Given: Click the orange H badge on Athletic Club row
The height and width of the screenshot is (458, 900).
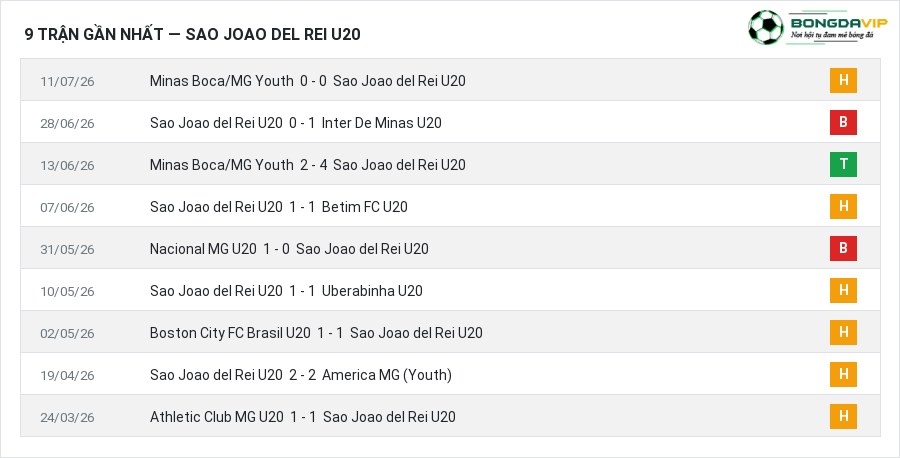Looking at the screenshot, I should point(843,416).
